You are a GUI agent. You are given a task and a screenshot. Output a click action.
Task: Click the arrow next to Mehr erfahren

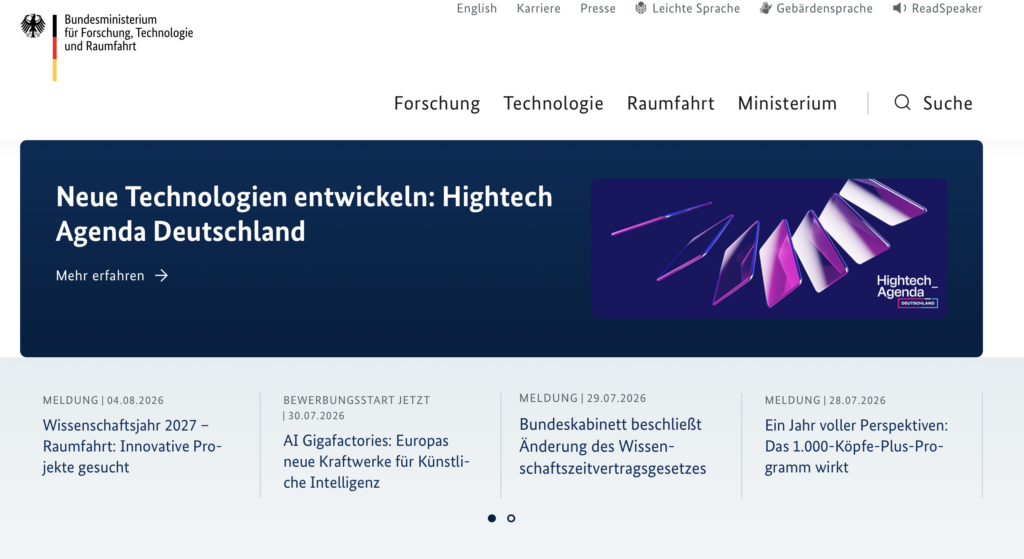click(161, 276)
